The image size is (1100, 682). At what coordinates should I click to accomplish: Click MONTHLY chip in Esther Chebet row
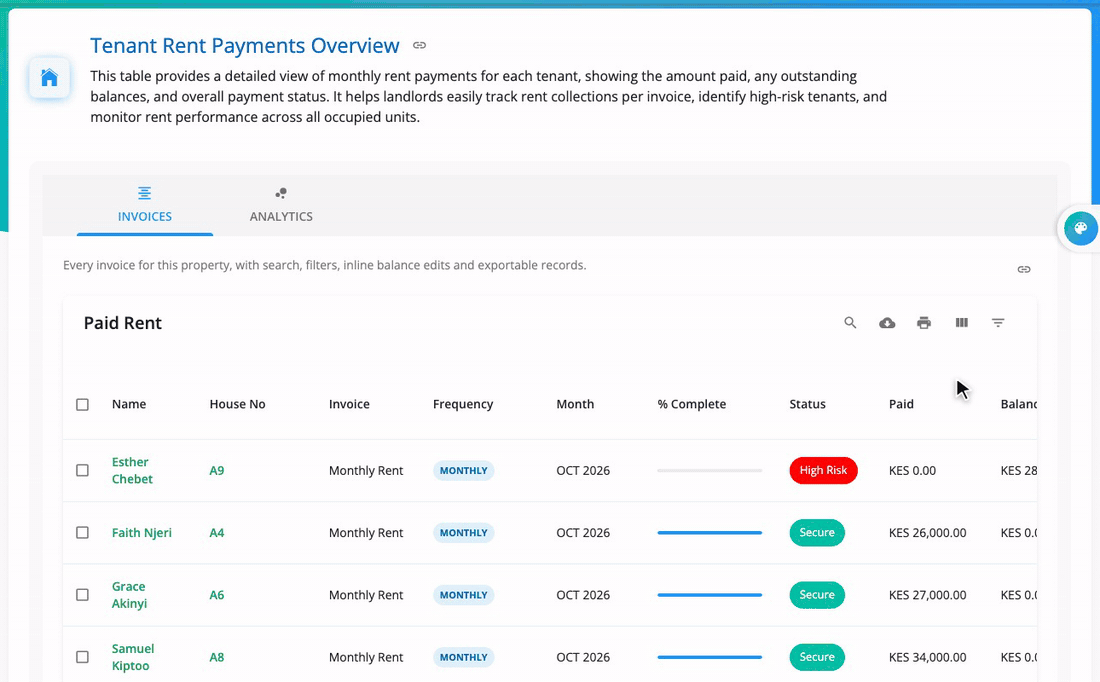464,470
